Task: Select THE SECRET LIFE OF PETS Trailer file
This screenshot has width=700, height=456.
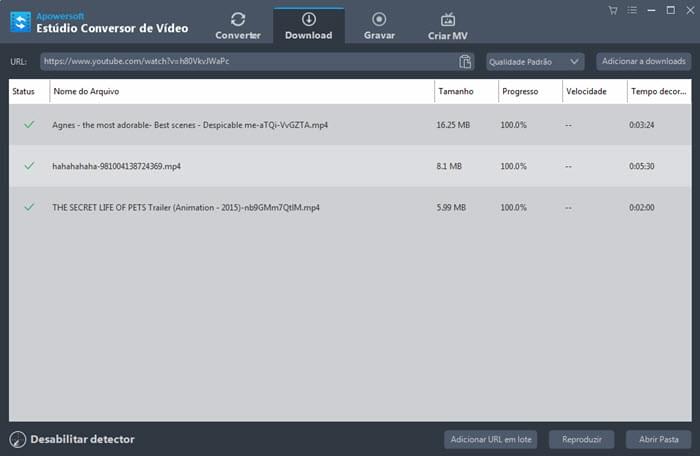Action: (186, 208)
